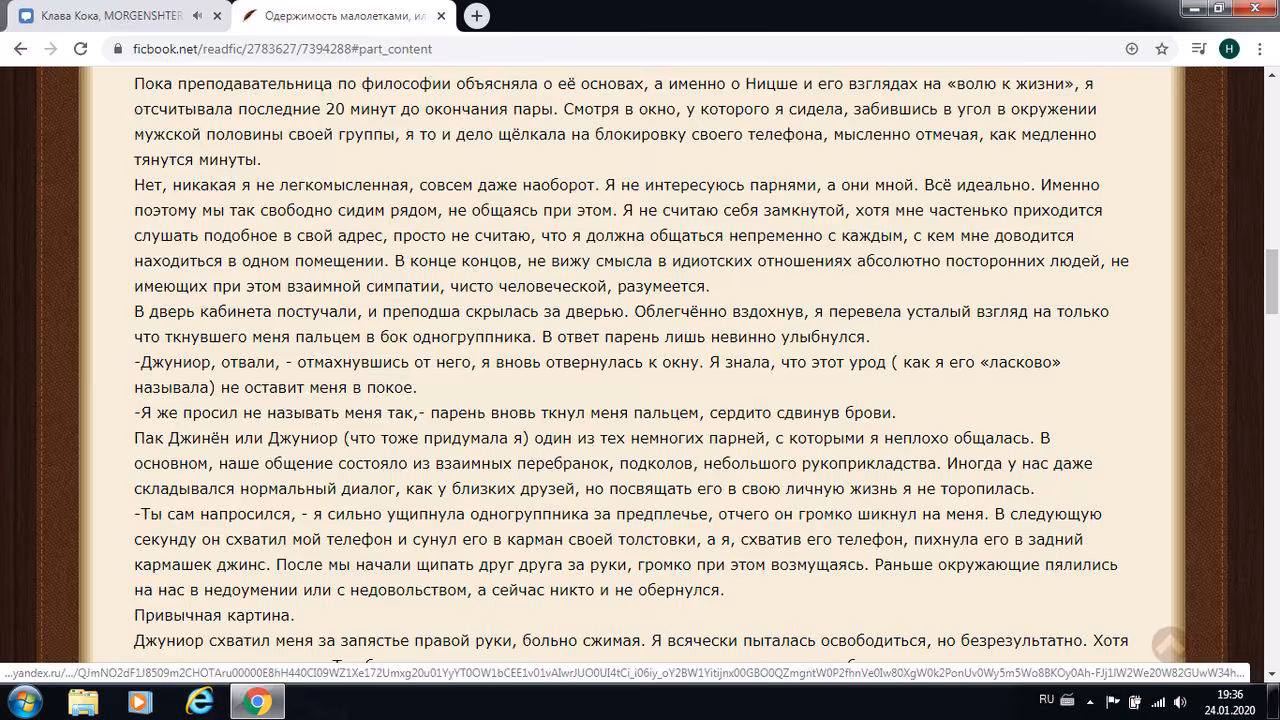Viewport: 1280px width, 720px height.
Task: Click the scroll-to-top button on the page
Action: (x=1168, y=643)
